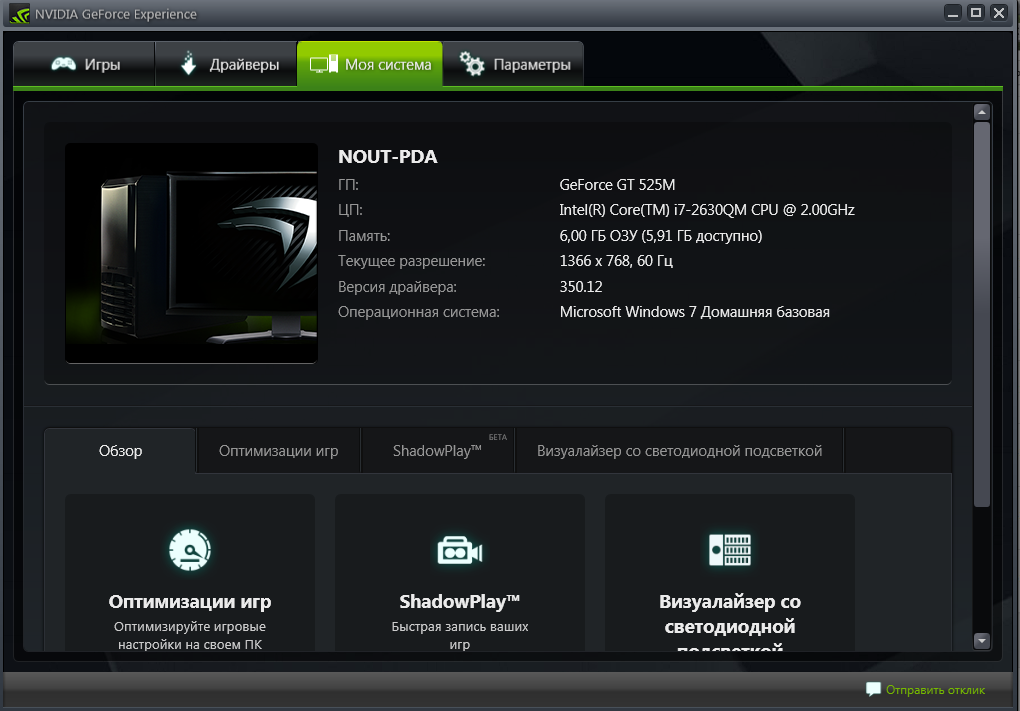Image resolution: width=1020 pixels, height=711 pixels.
Task: Click the speech bubble feedback icon
Action: [873, 690]
